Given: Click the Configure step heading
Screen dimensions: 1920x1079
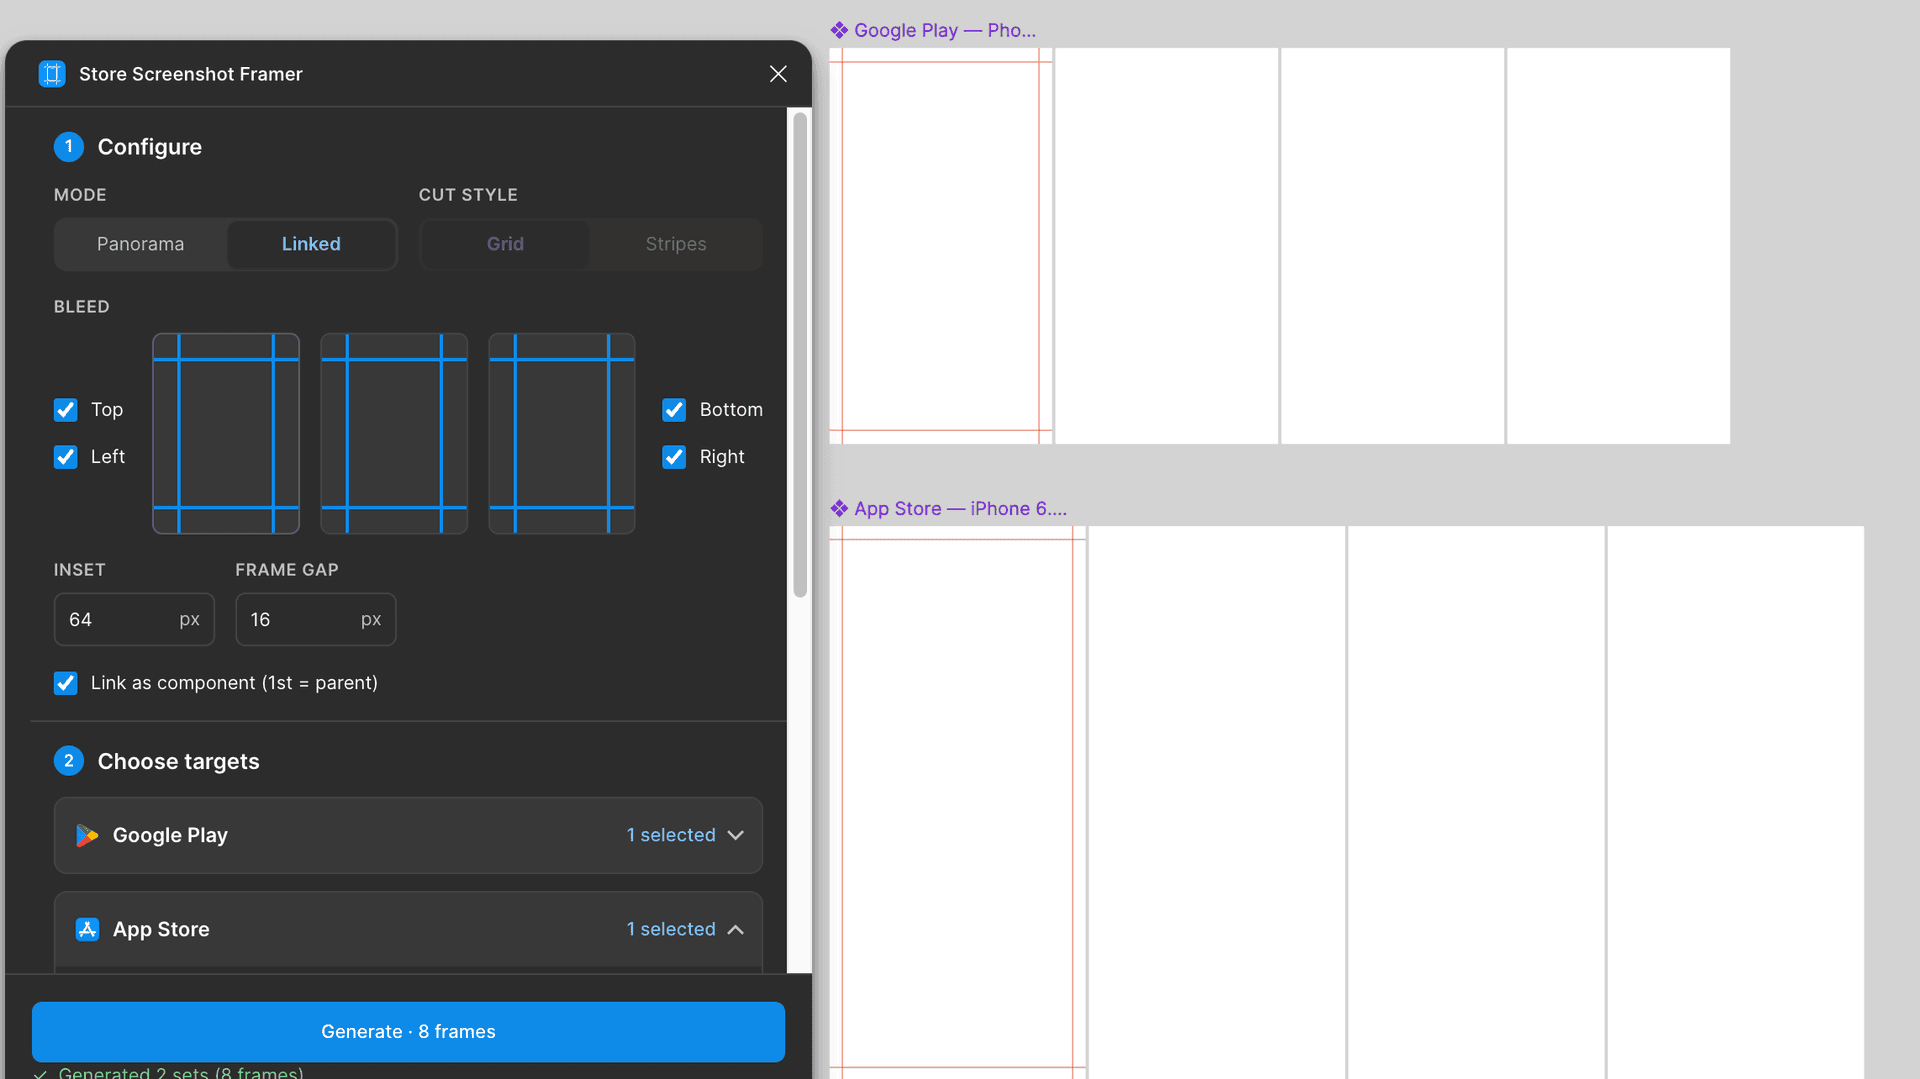Looking at the screenshot, I should coord(149,147).
